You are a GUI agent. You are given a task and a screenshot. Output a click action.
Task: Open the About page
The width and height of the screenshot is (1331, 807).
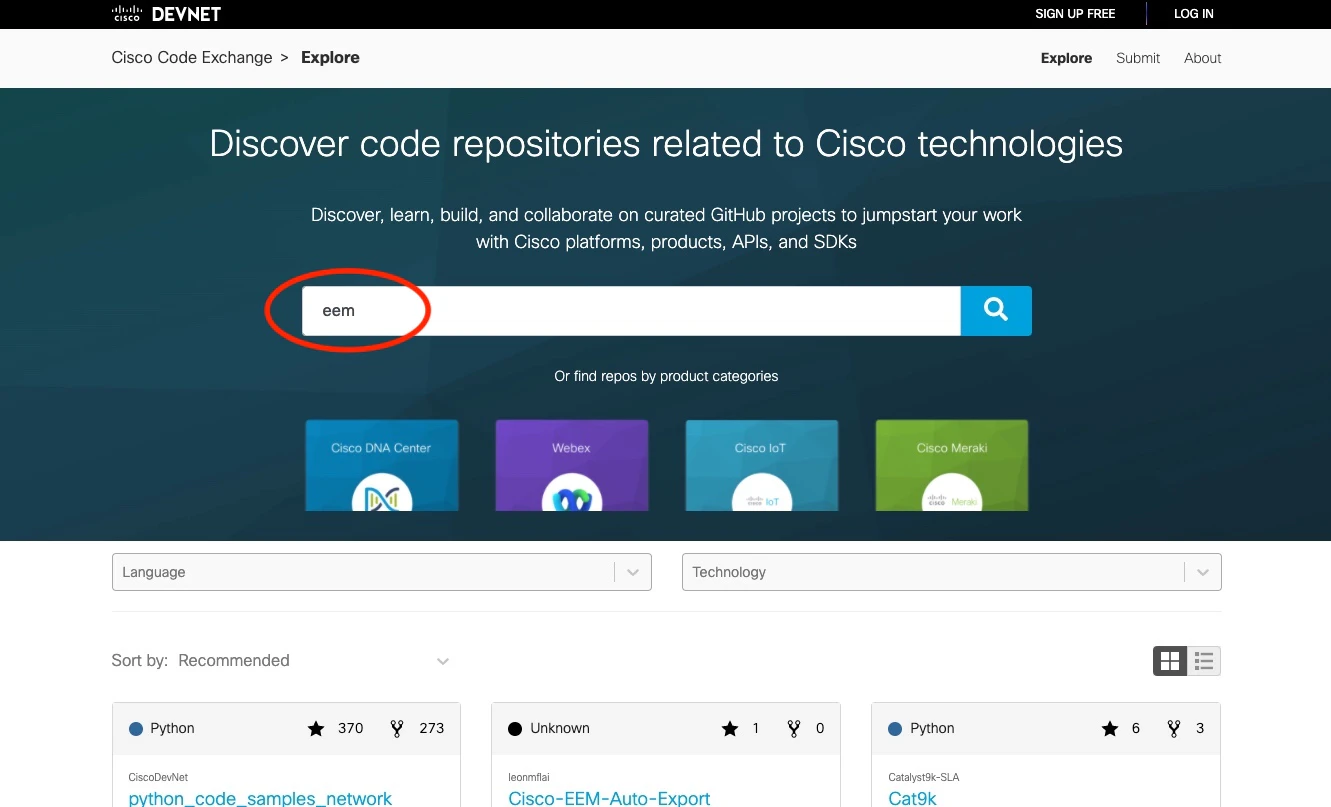(x=1202, y=58)
